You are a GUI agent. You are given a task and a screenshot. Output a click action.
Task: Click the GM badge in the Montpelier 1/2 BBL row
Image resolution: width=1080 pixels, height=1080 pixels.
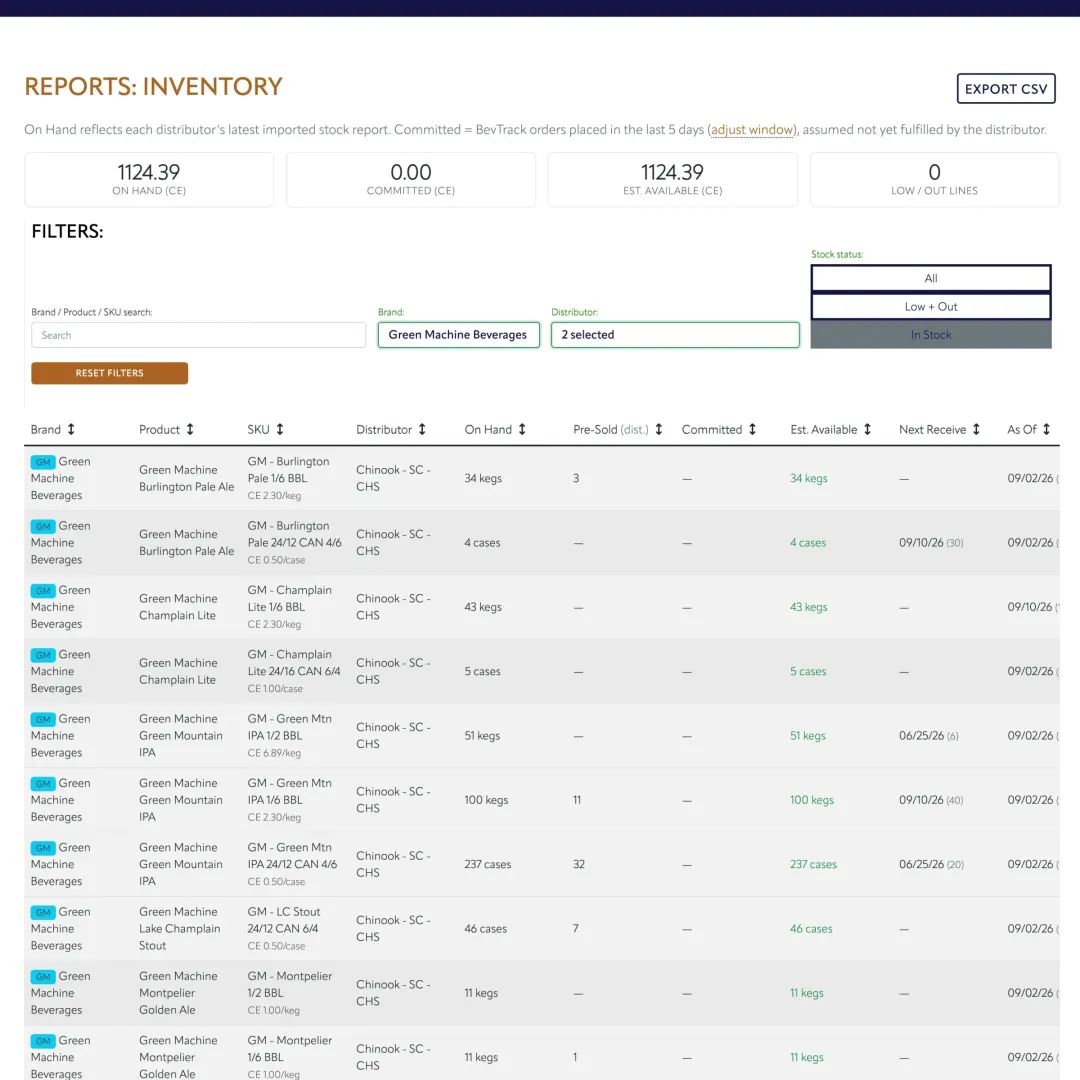click(x=43, y=977)
